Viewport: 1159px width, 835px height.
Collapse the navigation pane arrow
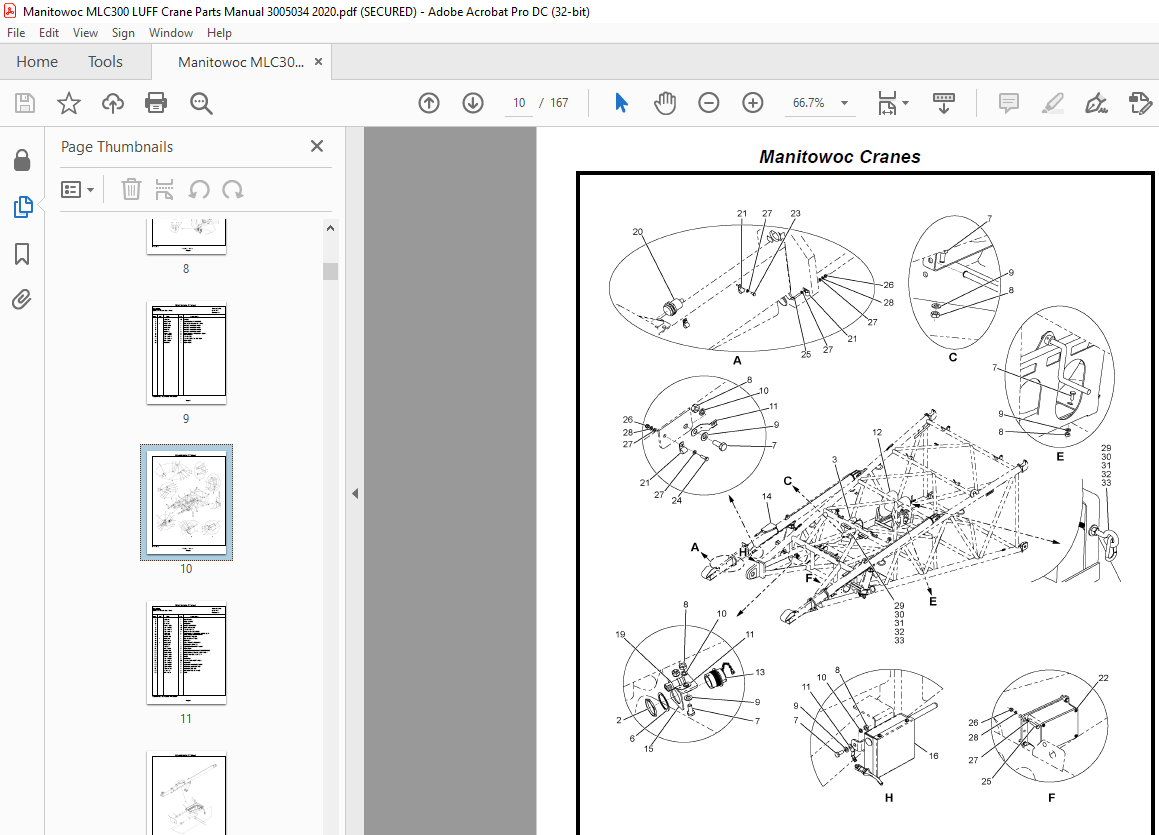click(x=355, y=493)
